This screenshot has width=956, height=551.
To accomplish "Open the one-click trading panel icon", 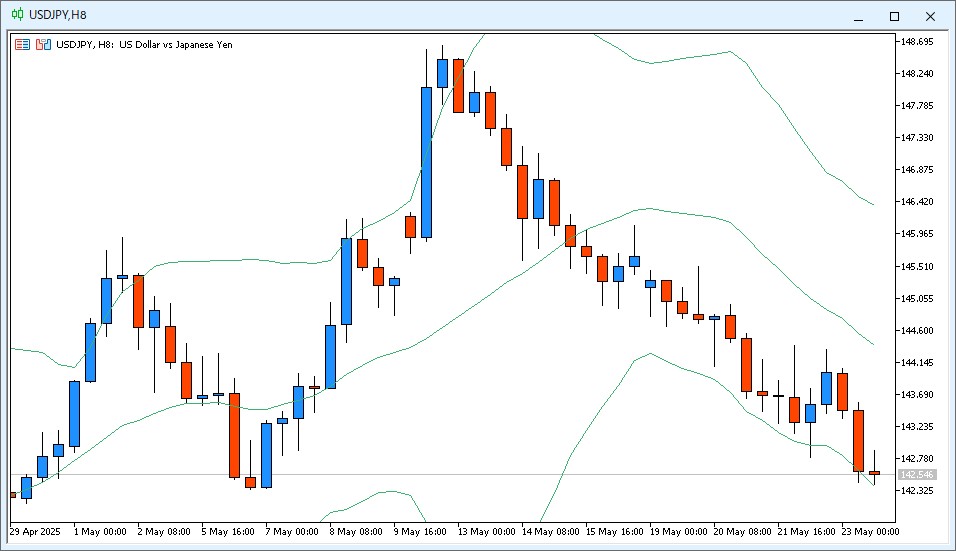I will coord(23,44).
